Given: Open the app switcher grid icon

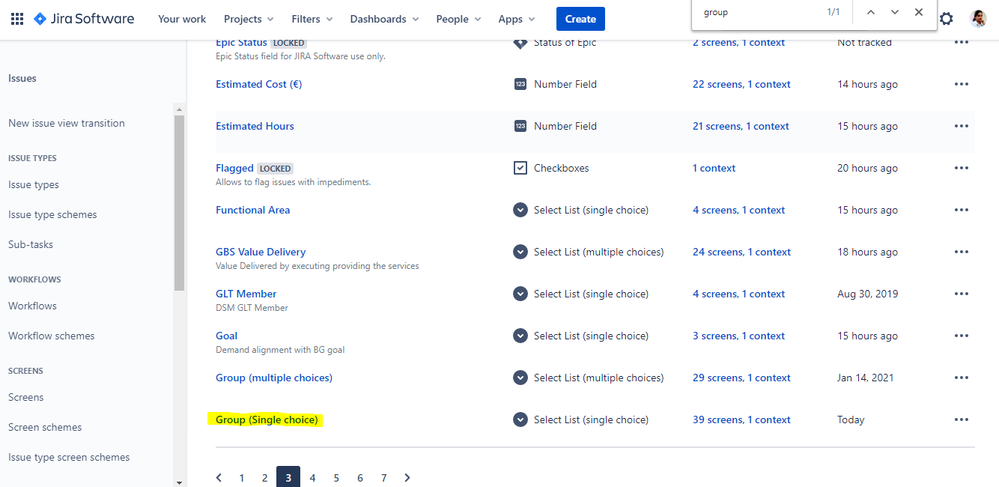Looking at the screenshot, I should [18, 19].
